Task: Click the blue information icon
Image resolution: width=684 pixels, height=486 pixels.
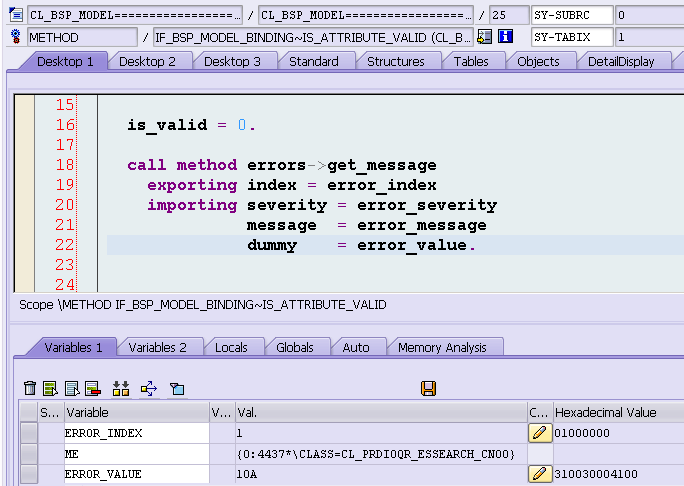Action: click(x=505, y=37)
